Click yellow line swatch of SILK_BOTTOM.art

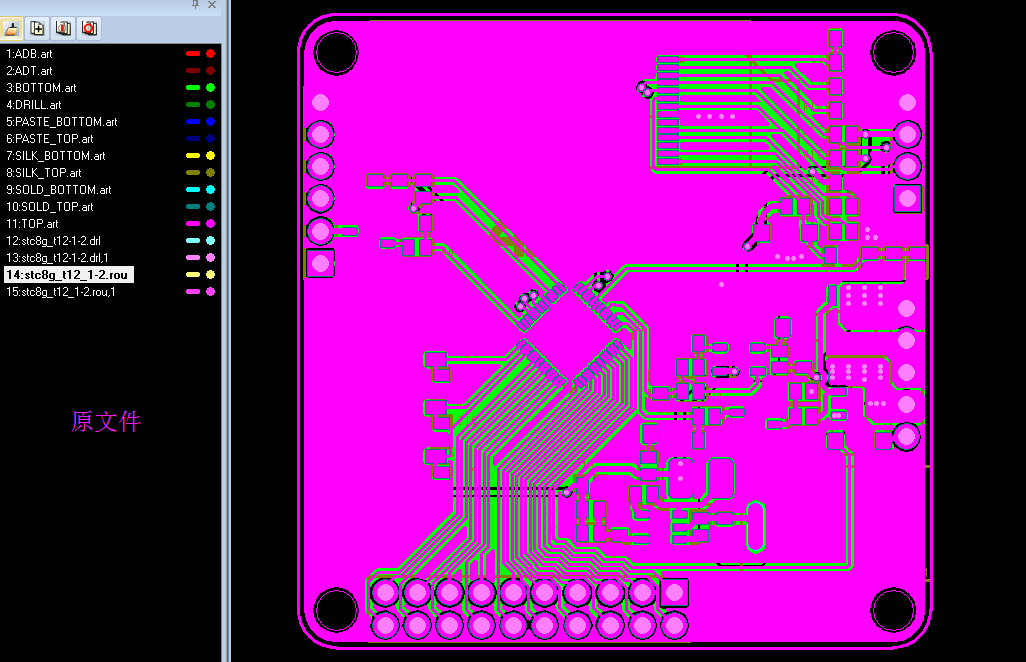[193, 156]
